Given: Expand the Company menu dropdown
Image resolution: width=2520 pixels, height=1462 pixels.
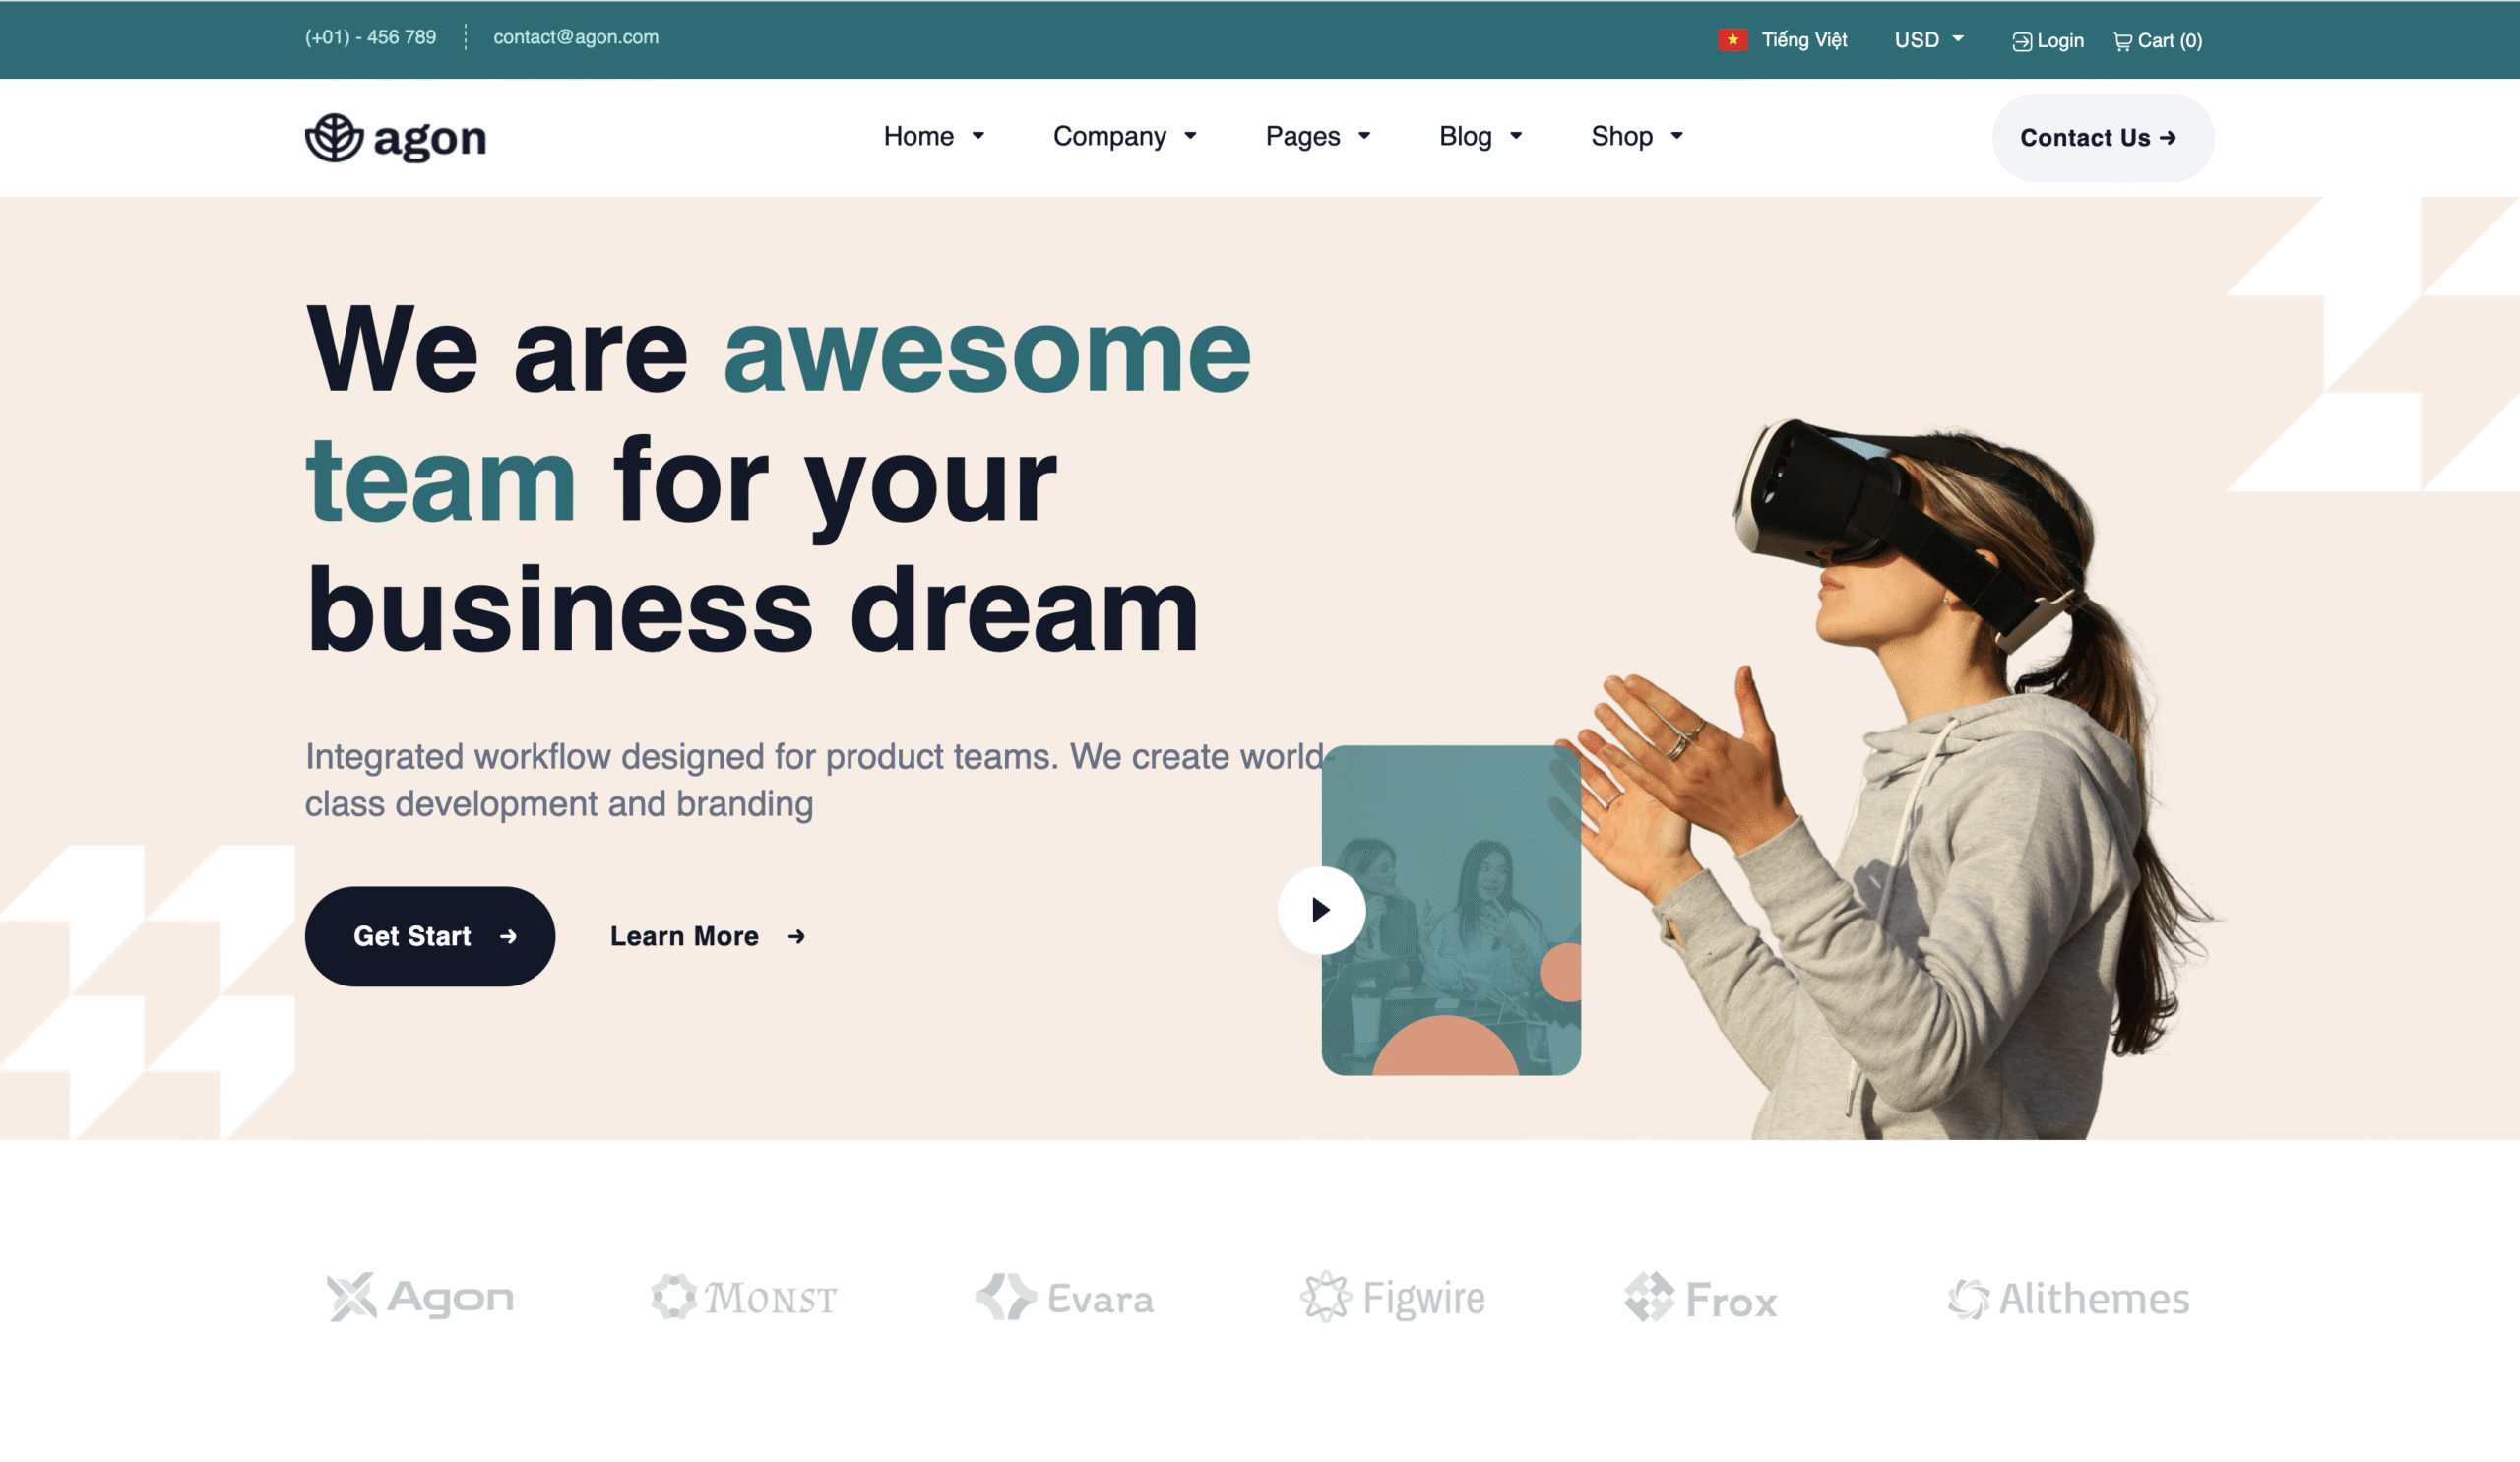Looking at the screenshot, I should [x=1125, y=136].
